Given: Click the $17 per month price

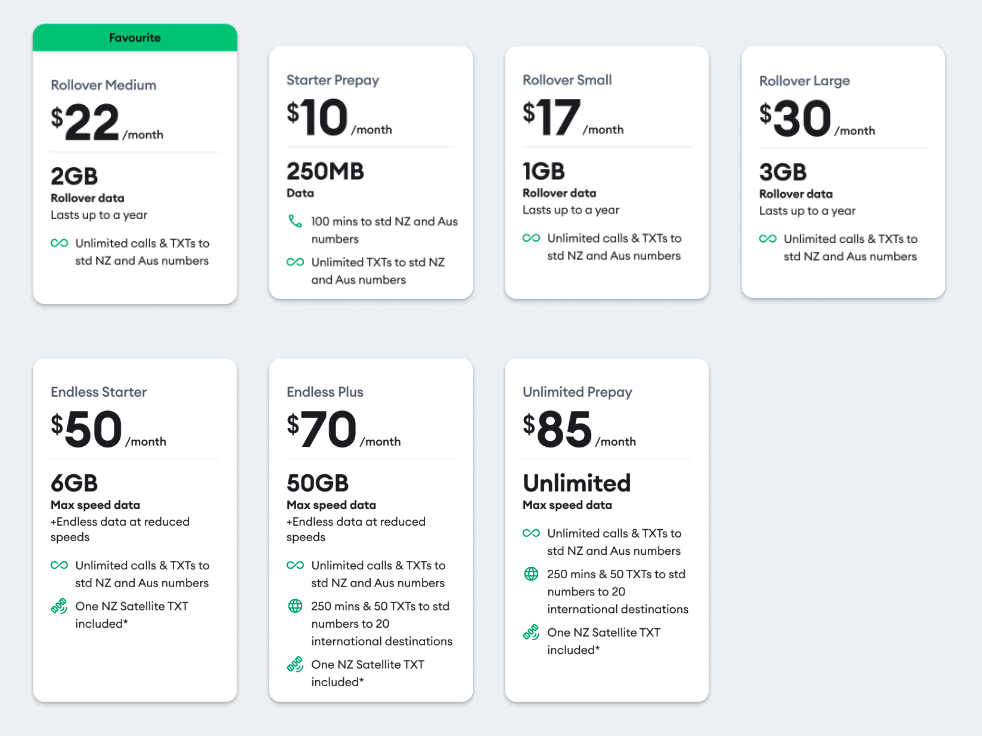Looking at the screenshot, I should [572, 119].
